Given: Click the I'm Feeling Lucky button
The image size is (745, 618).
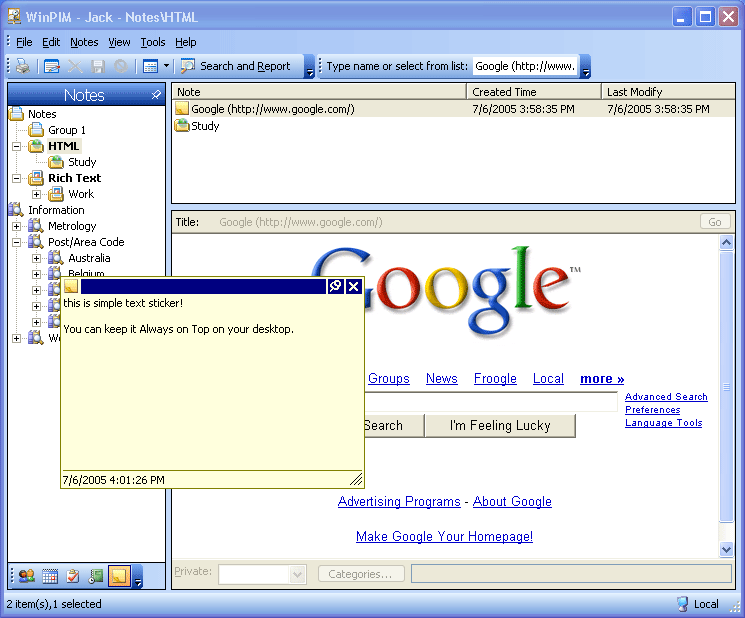Looking at the screenshot, I should tap(500, 425).
